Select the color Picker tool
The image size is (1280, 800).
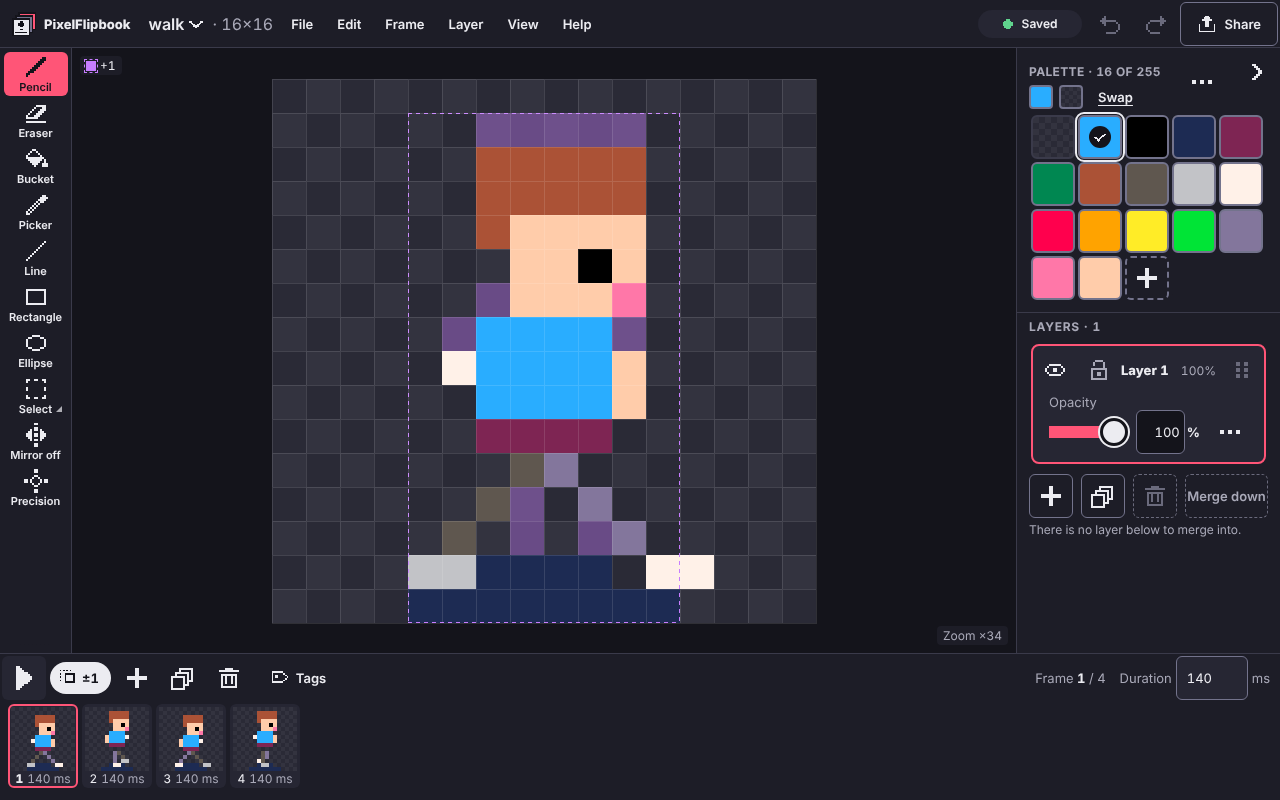[36, 212]
